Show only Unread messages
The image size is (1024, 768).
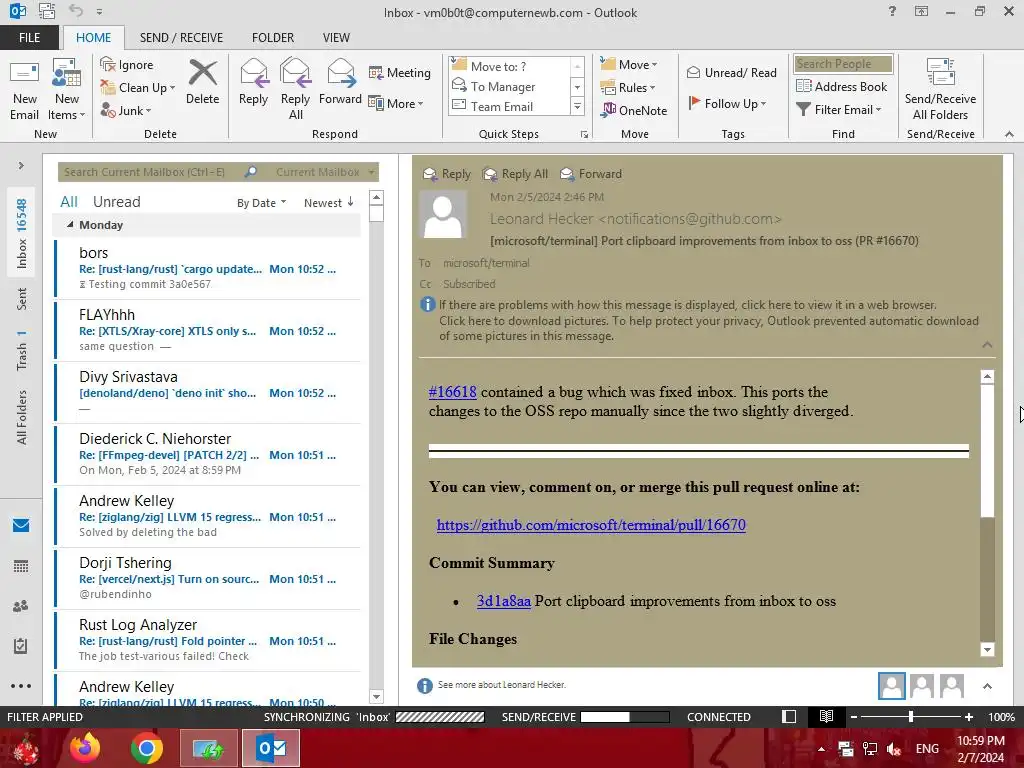(x=116, y=202)
